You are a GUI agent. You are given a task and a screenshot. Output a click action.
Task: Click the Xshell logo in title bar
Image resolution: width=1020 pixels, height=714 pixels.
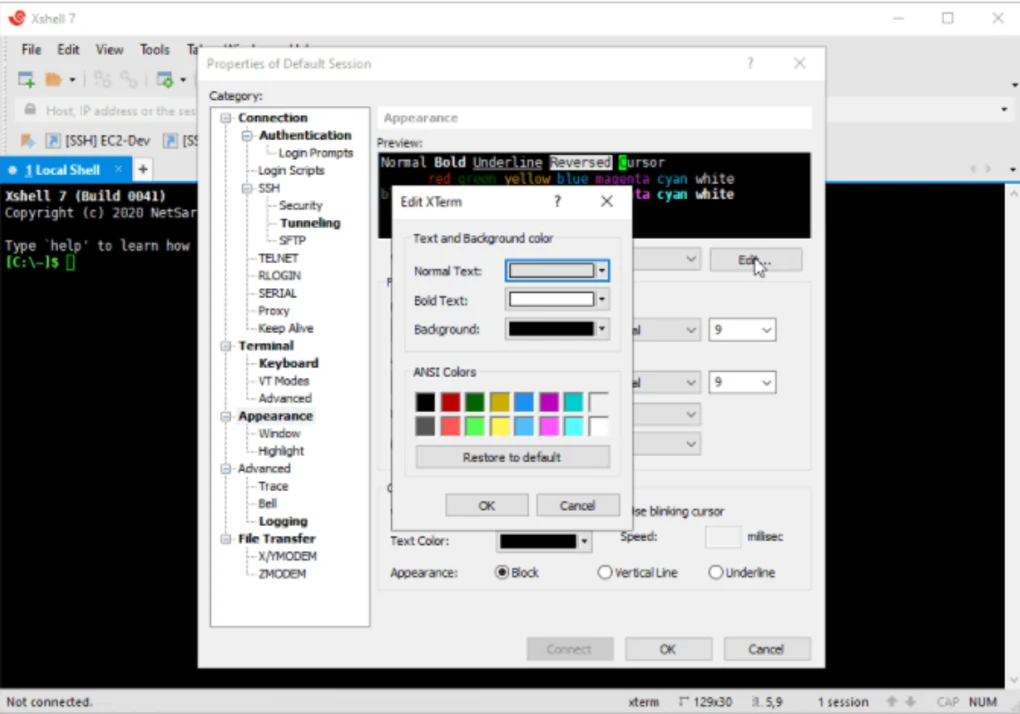(x=16, y=18)
